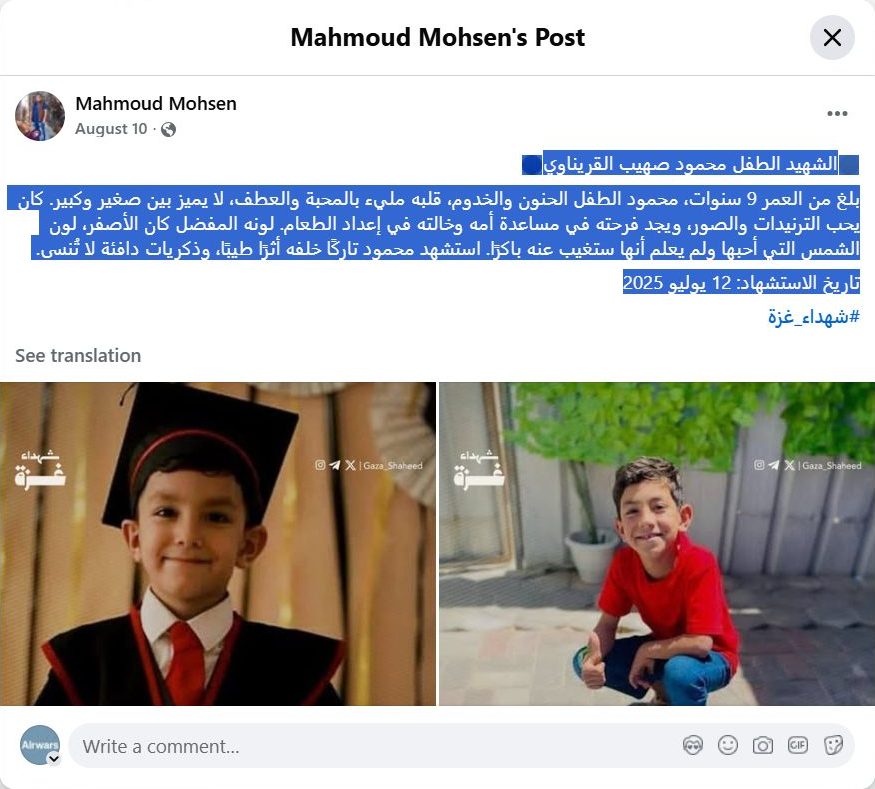Image resolution: width=875 pixels, height=789 pixels.
Task: Click the Airwars commenter avatar
Action: (x=40, y=745)
